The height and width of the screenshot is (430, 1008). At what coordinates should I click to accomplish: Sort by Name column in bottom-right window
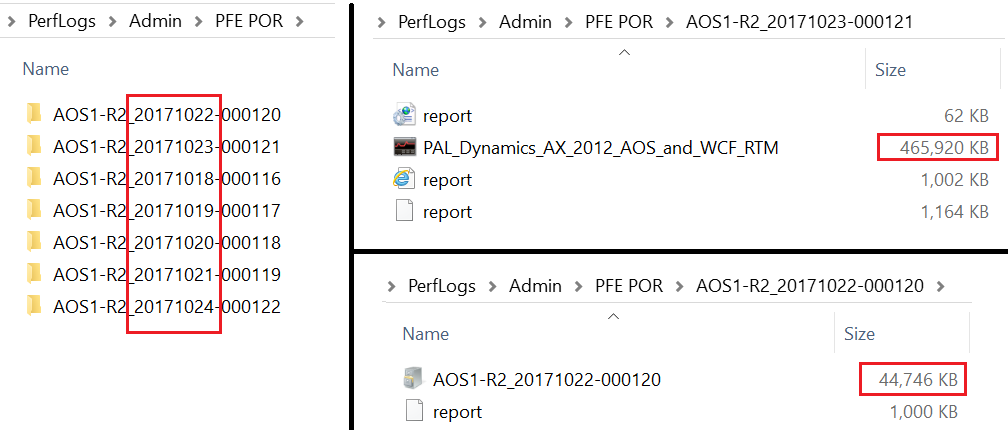pos(426,334)
